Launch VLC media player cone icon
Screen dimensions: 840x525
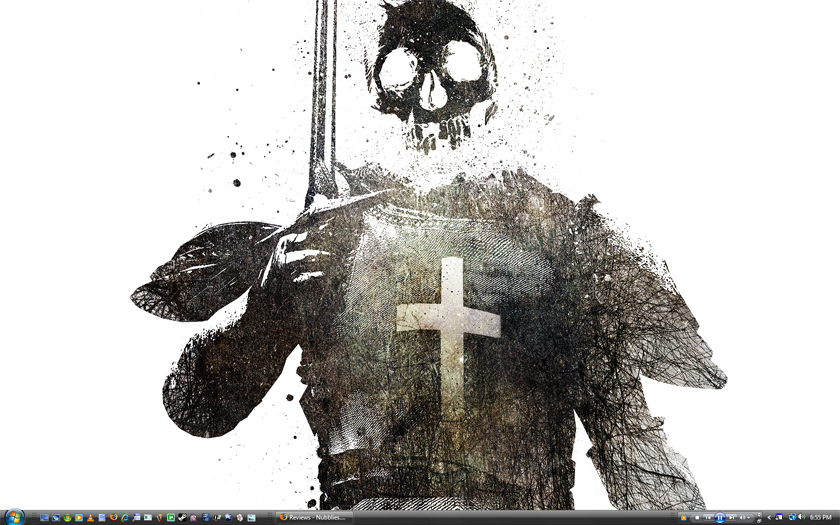coord(91,518)
